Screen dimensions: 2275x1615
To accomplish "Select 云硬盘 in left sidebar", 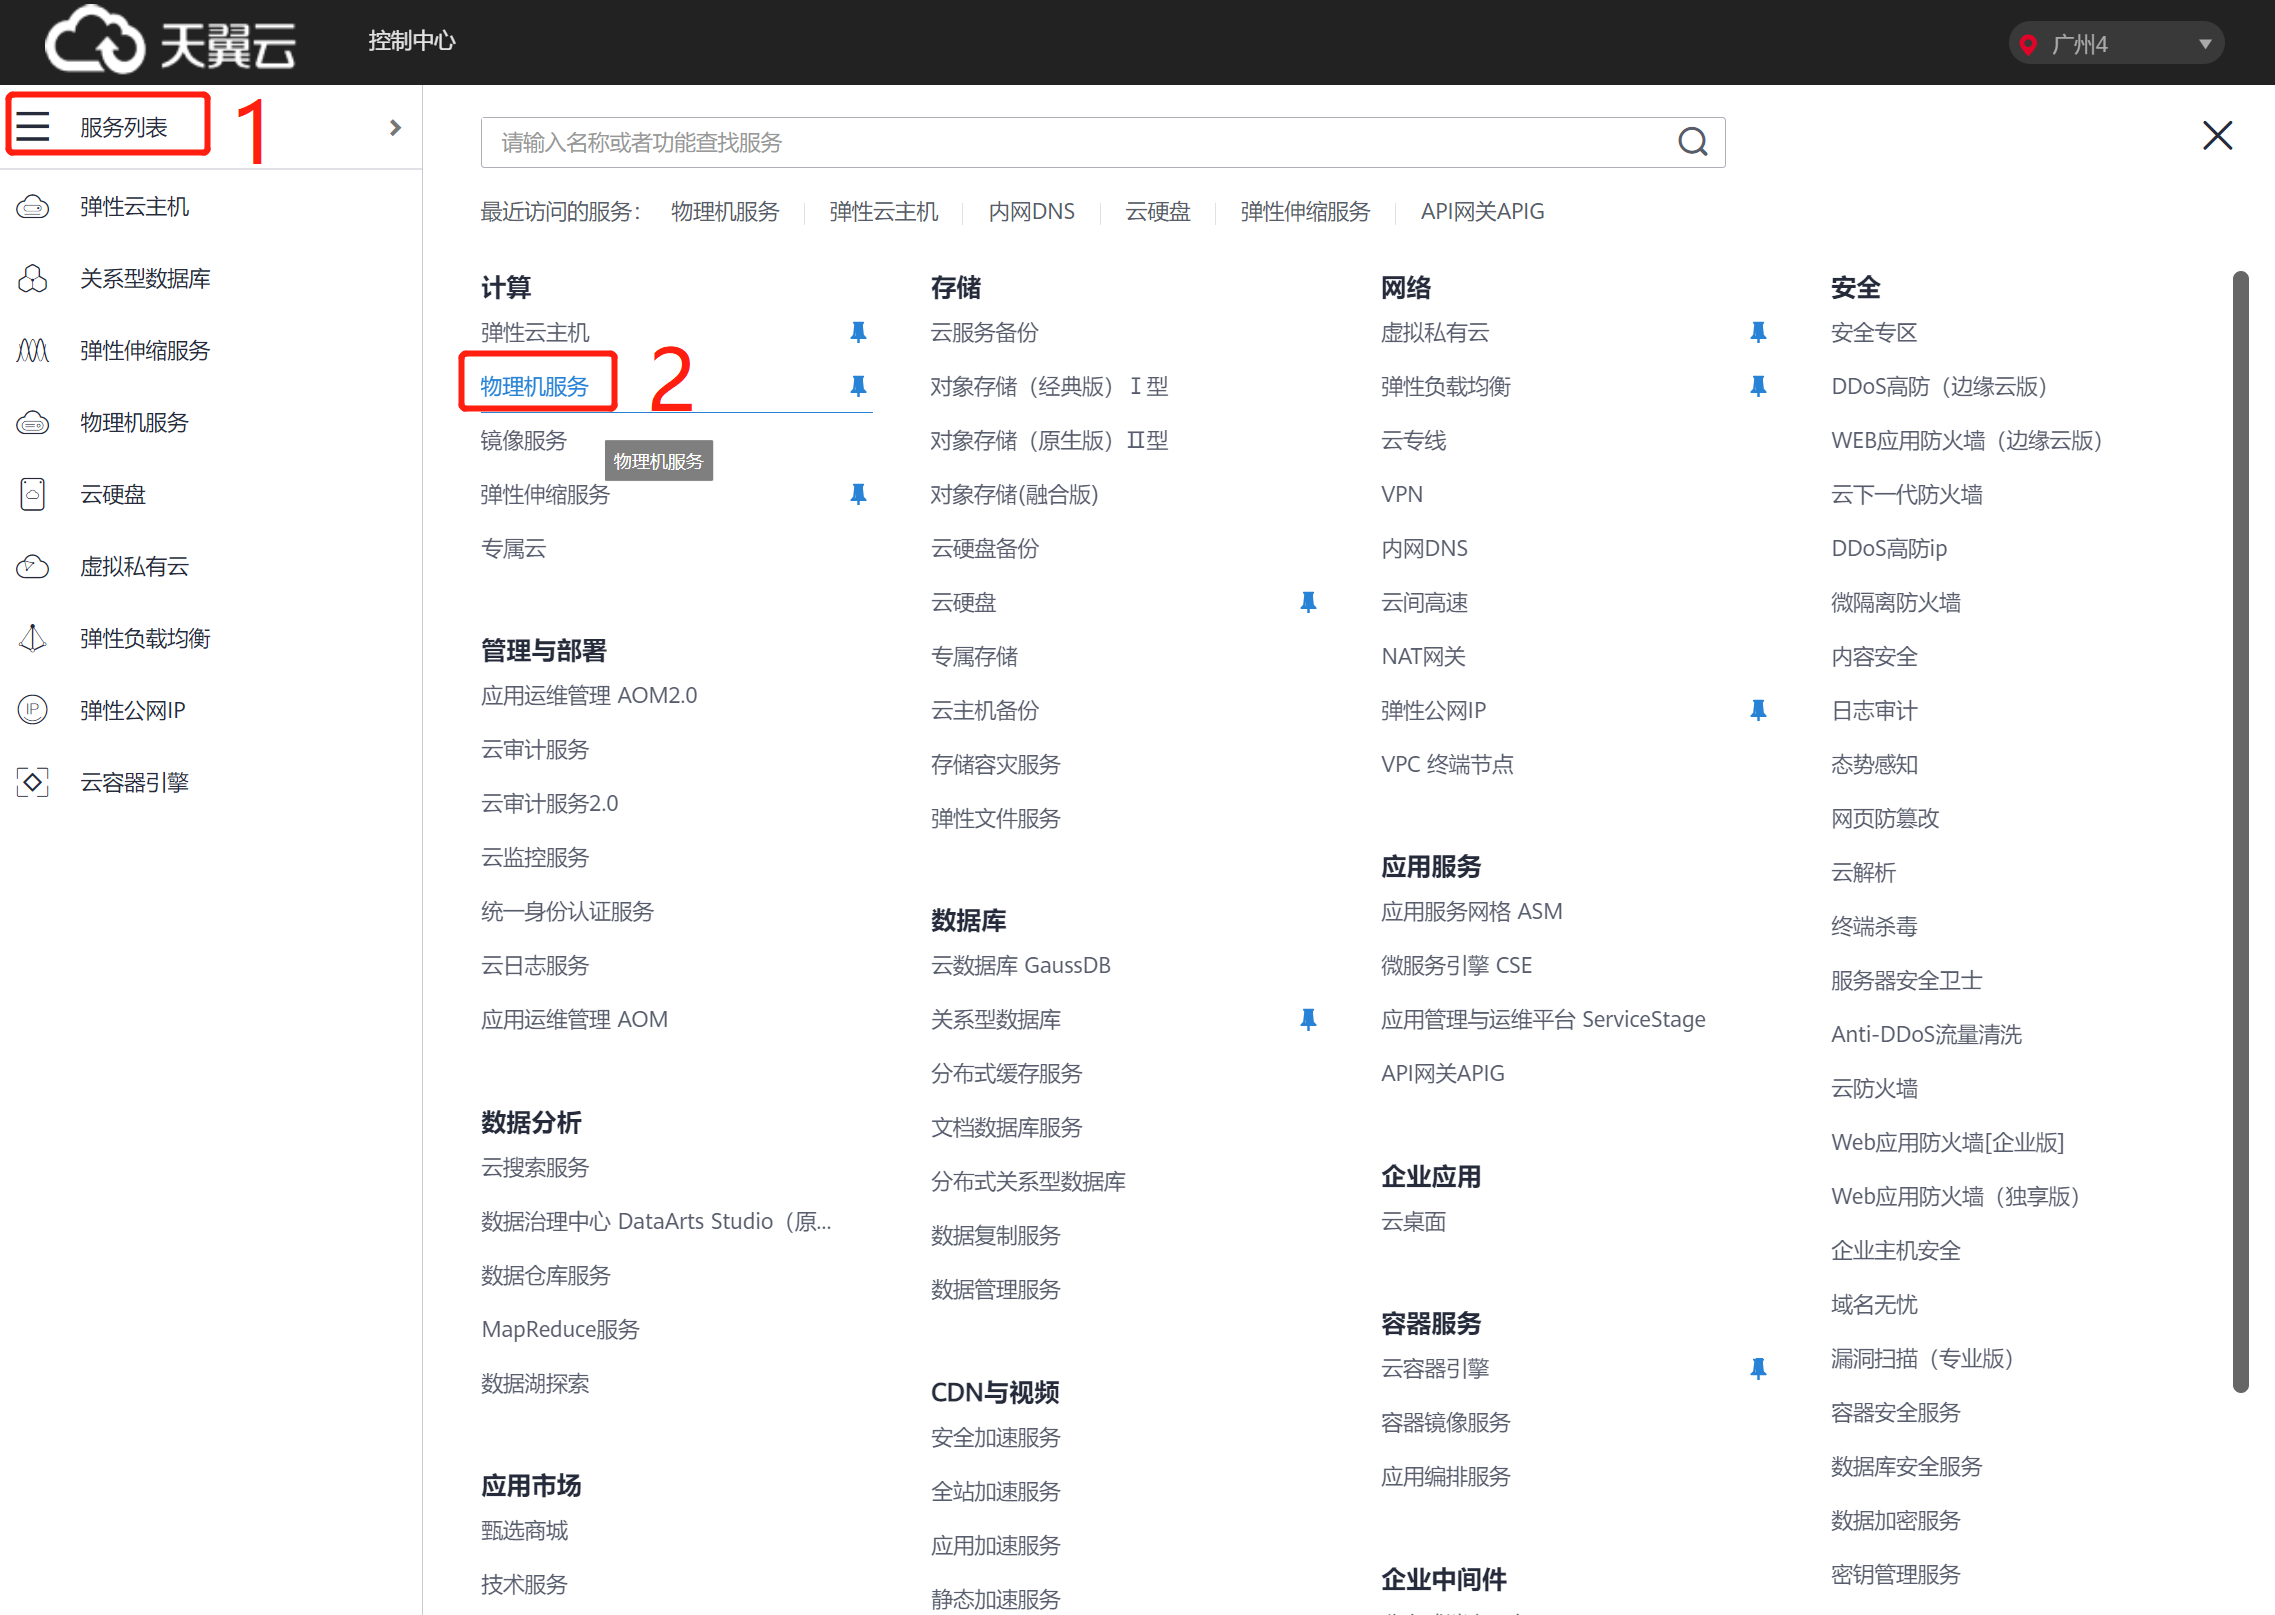I will 113,495.
